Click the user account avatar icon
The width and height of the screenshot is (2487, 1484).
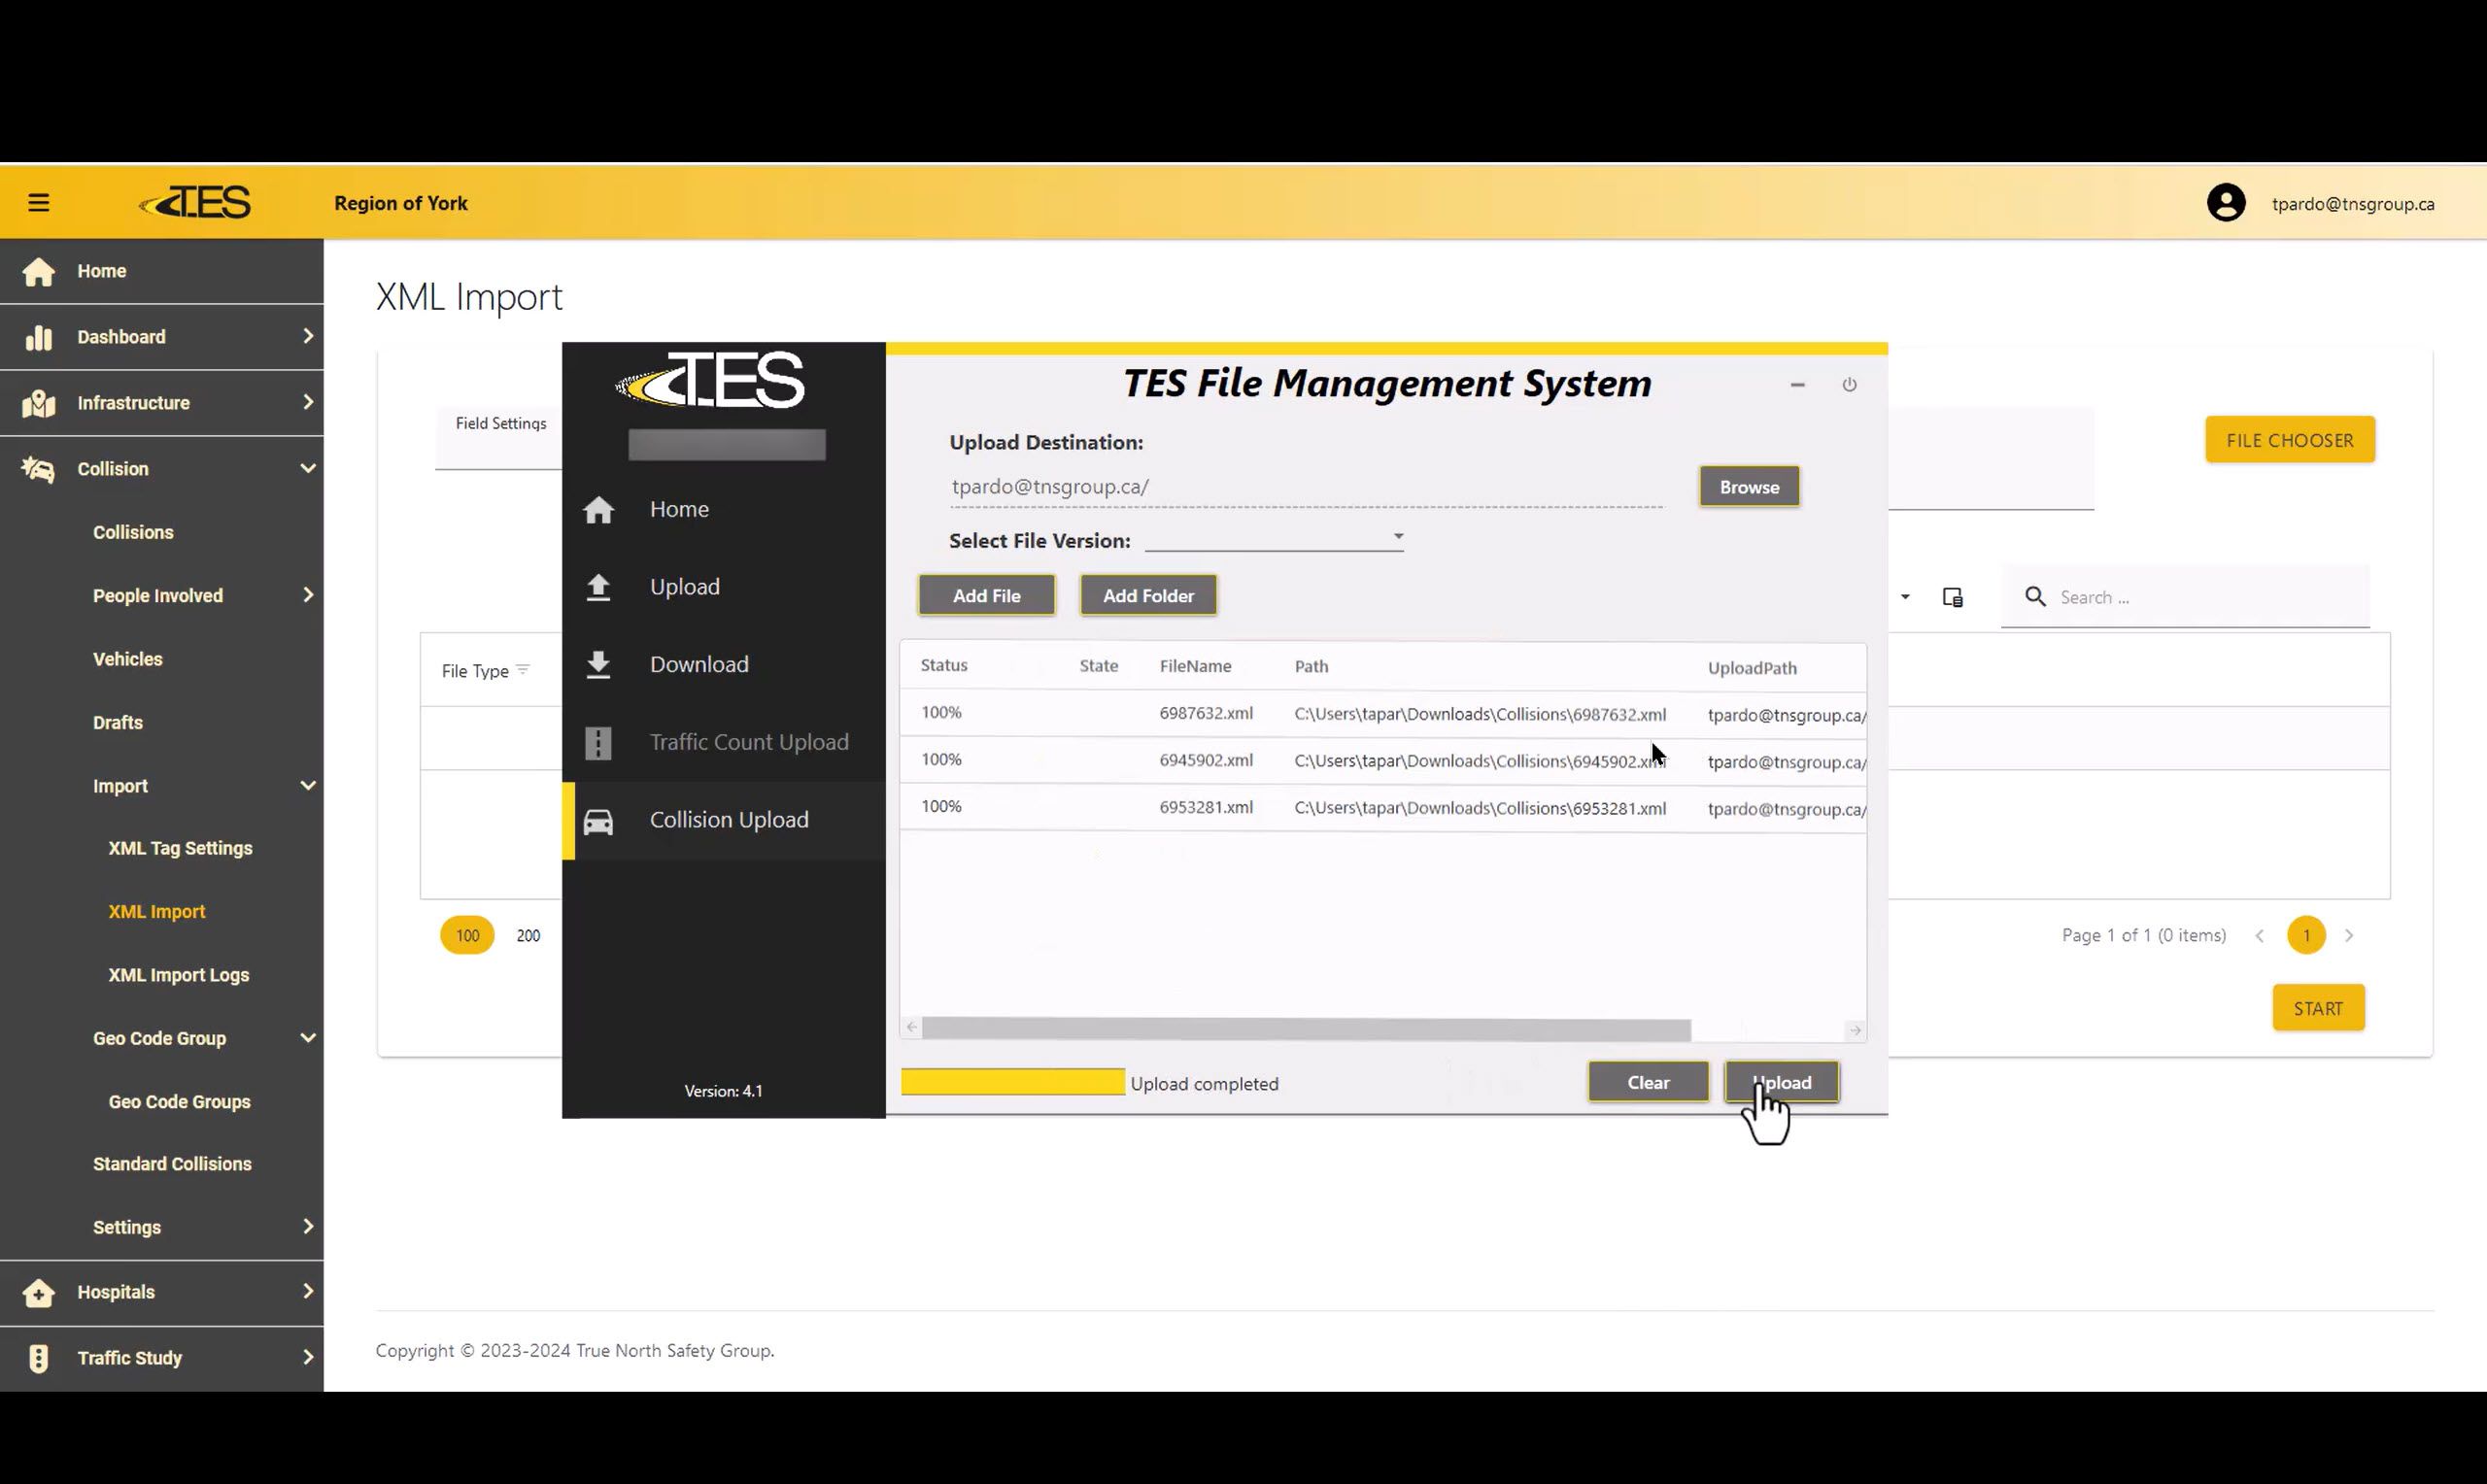click(x=2225, y=203)
